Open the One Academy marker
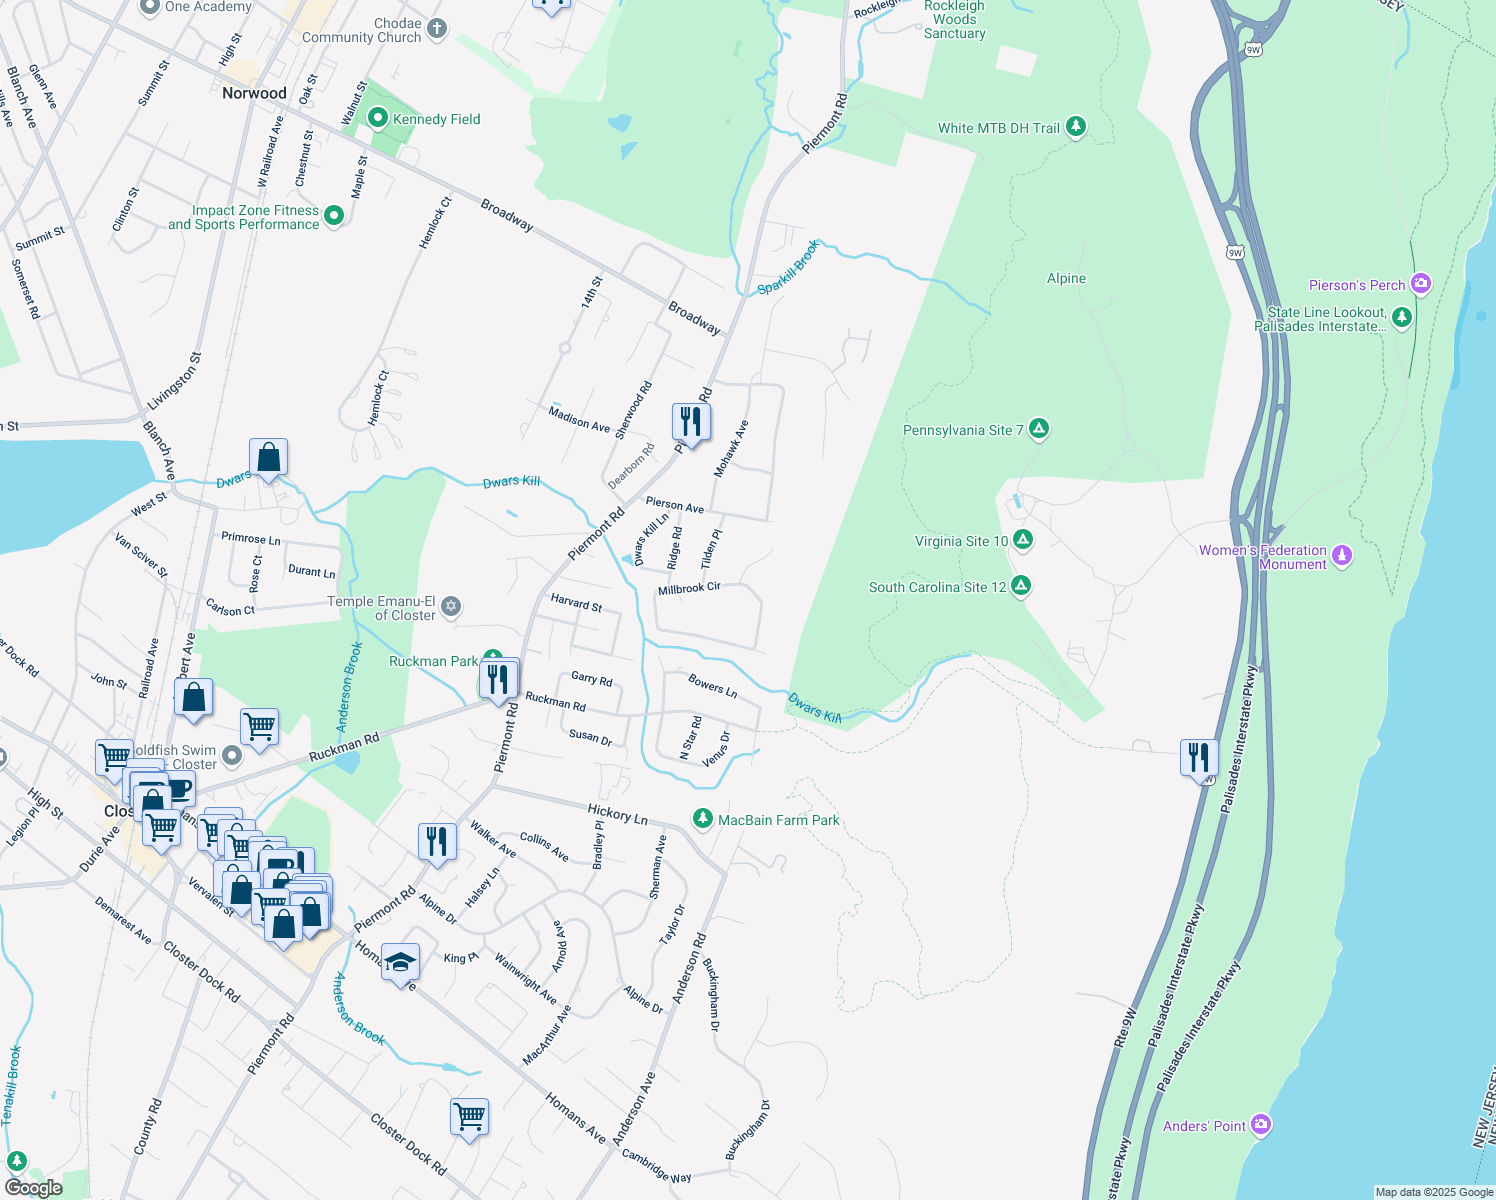This screenshot has height=1200, width=1496. [150, 7]
